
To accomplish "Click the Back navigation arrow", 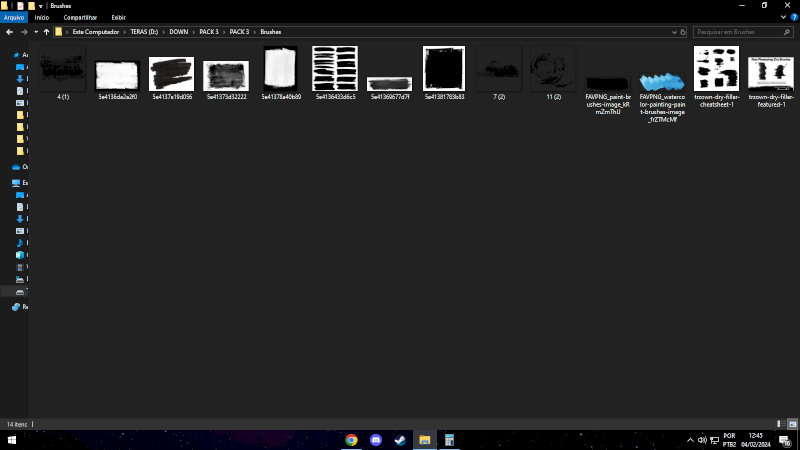I will pyautogui.click(x=9, y=32).
